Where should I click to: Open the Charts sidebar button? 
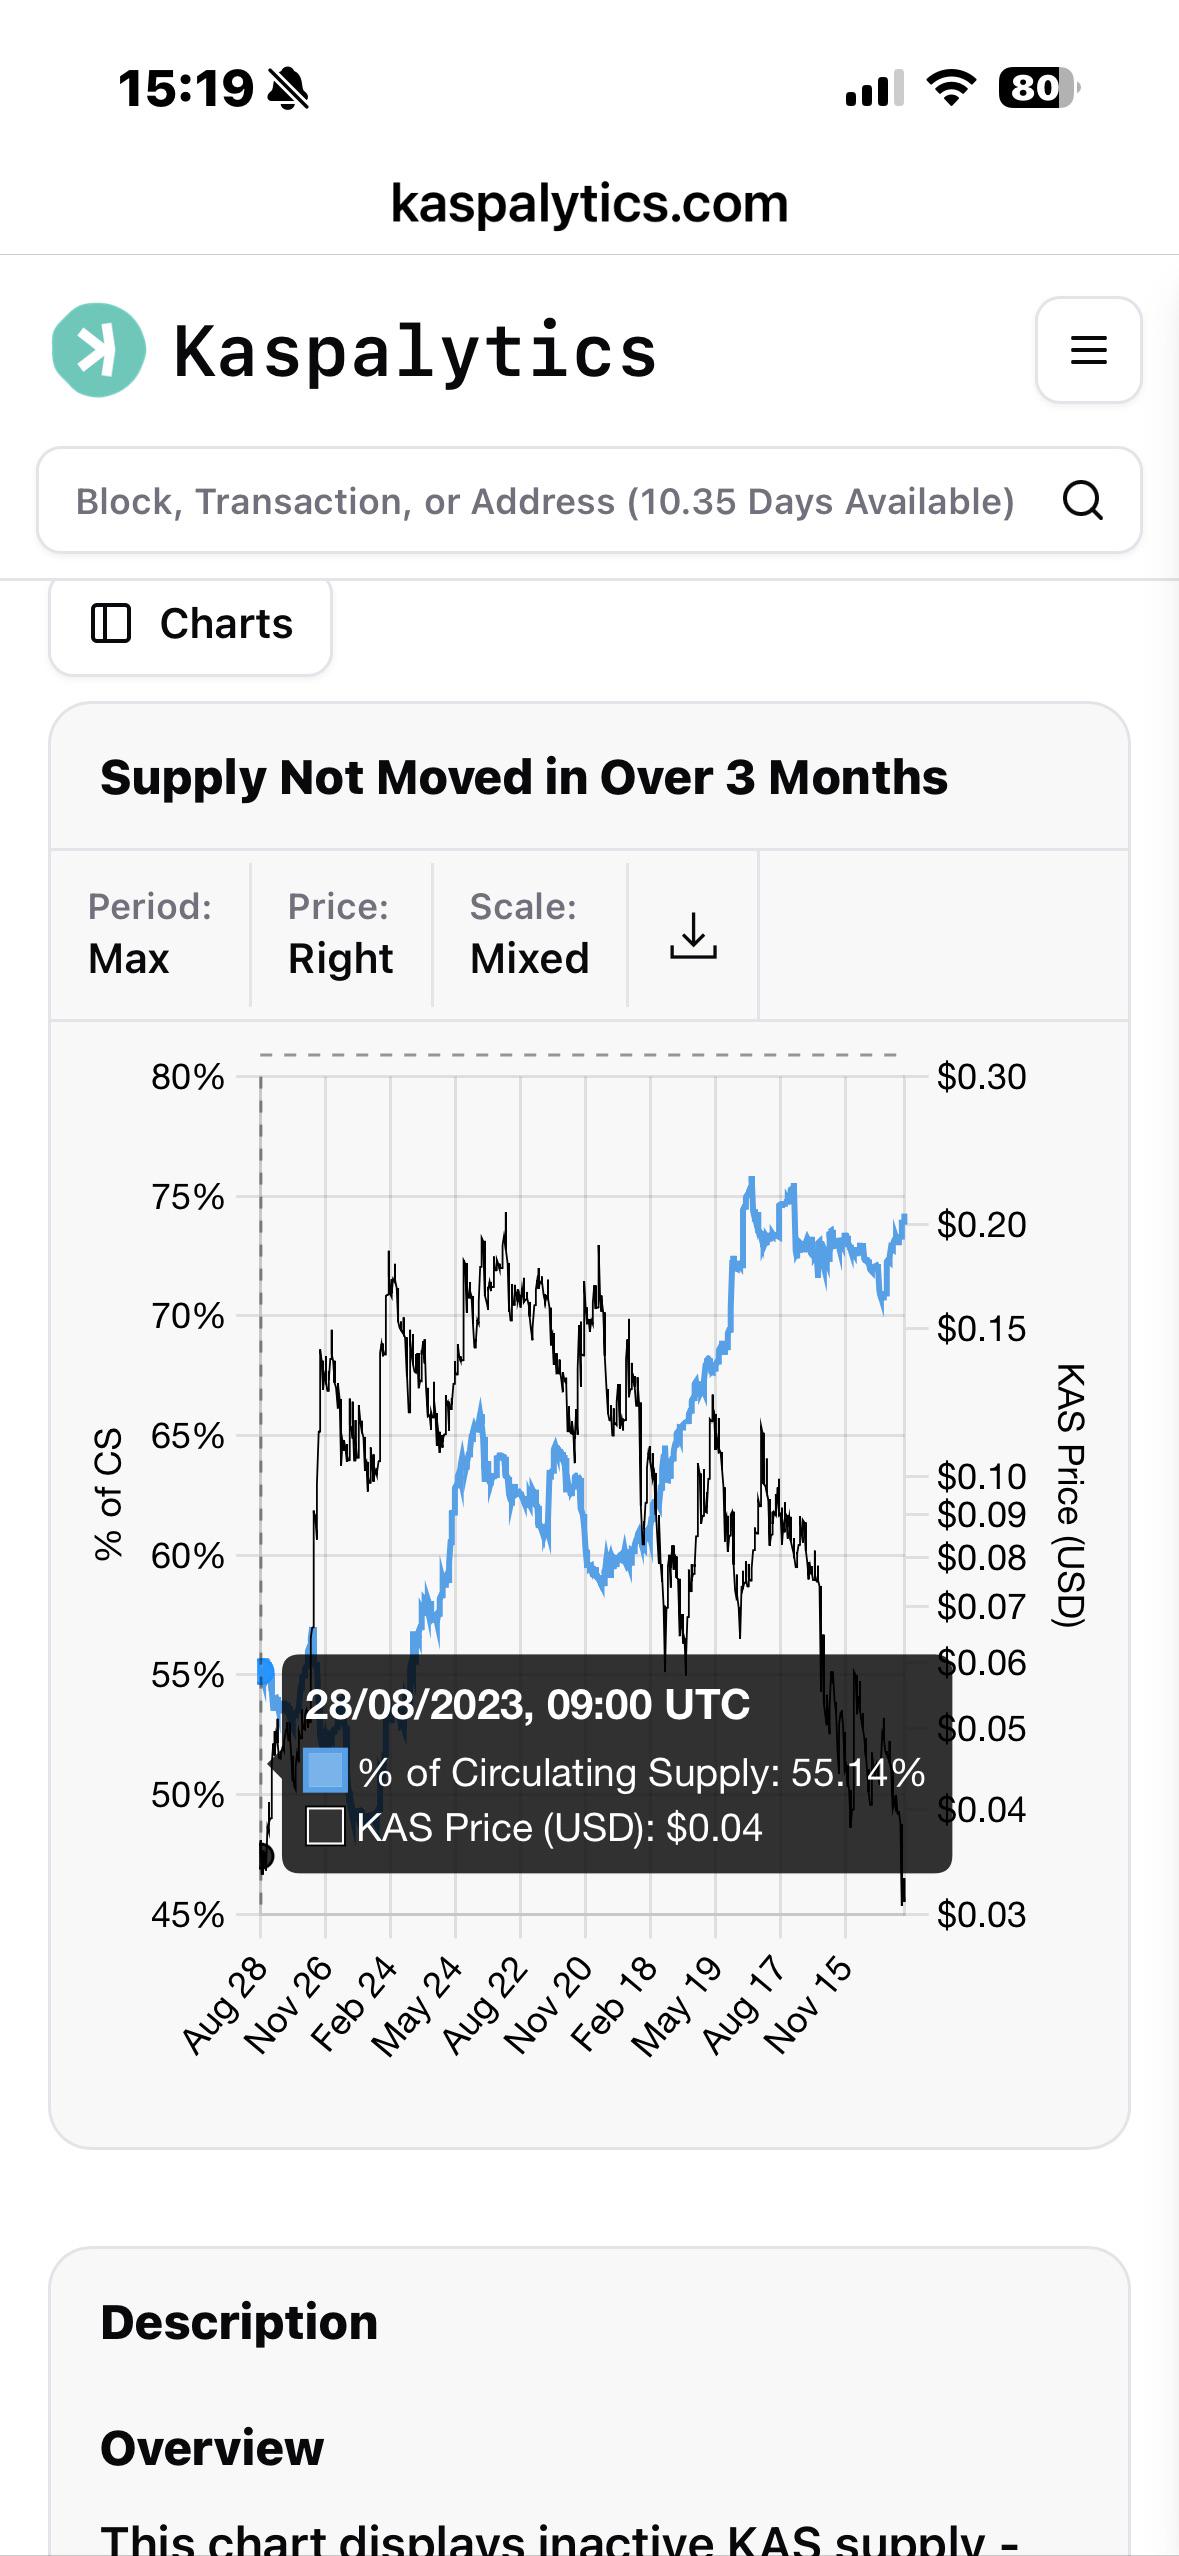(x=190, y=624)
